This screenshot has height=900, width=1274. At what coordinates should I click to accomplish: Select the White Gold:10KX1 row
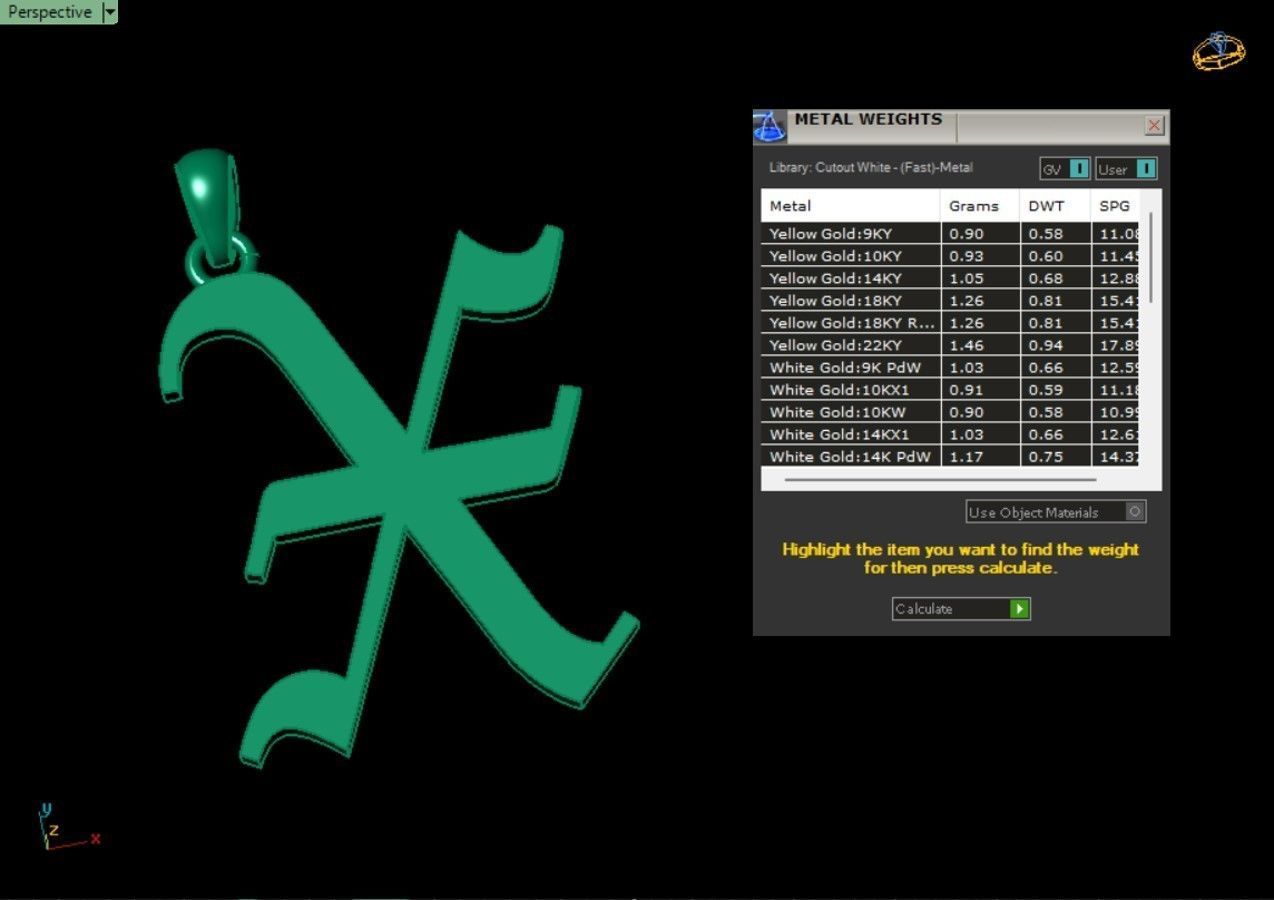click(x=950, y=390)
